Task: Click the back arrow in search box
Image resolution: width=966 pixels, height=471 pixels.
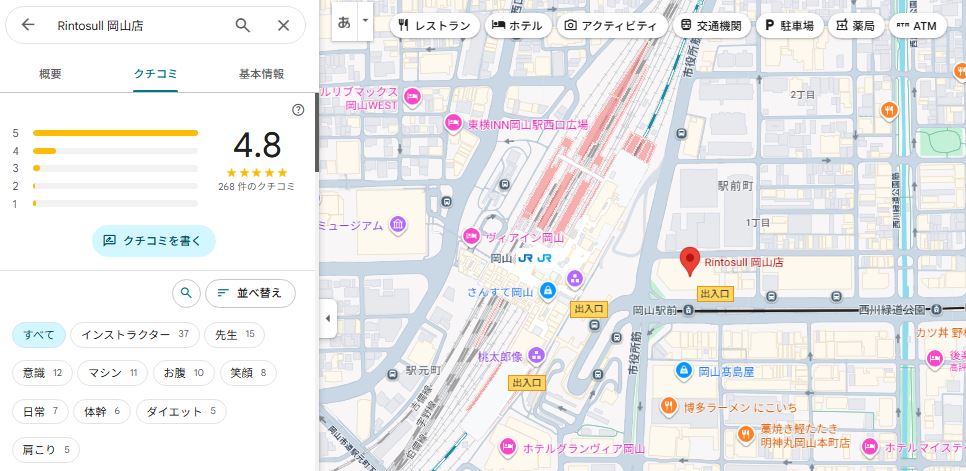Action: pyautogui.click(x=28, y=25)
